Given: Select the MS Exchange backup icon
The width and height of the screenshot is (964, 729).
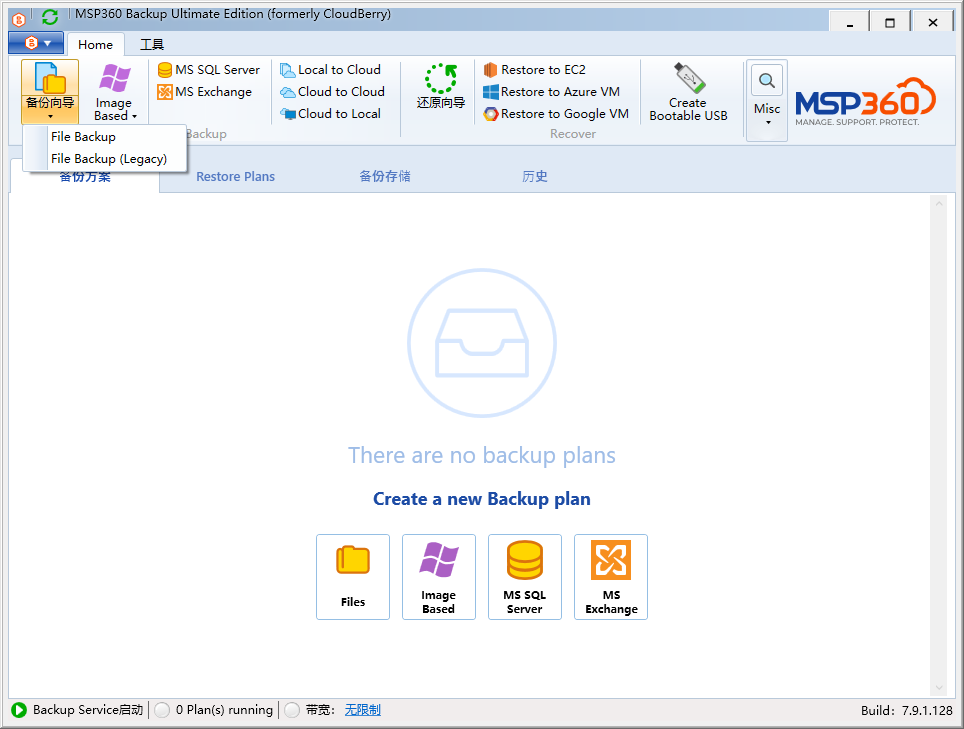Looking at the screenshot, I should 203,92.
